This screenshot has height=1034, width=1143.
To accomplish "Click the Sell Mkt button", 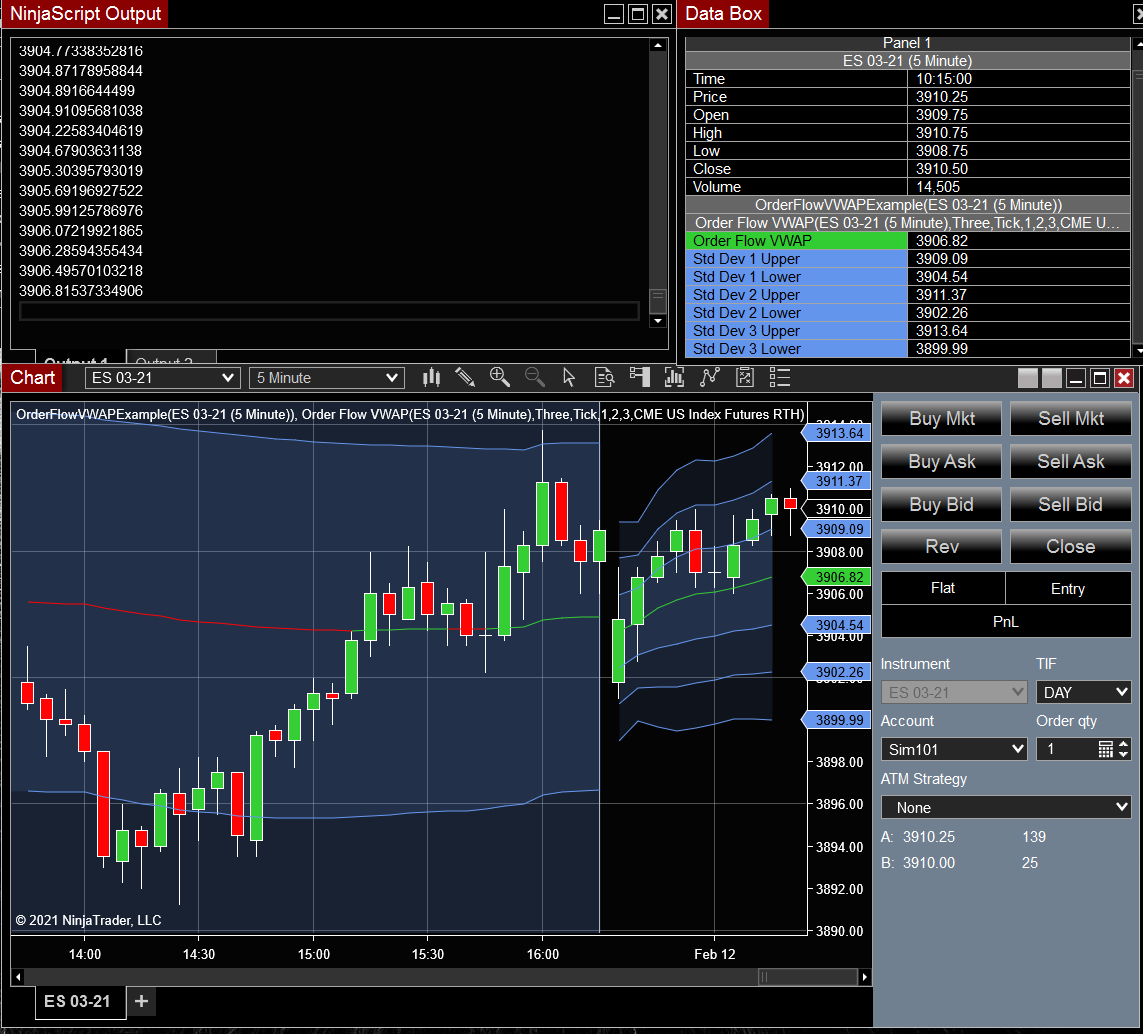I will coord(1071,419).
